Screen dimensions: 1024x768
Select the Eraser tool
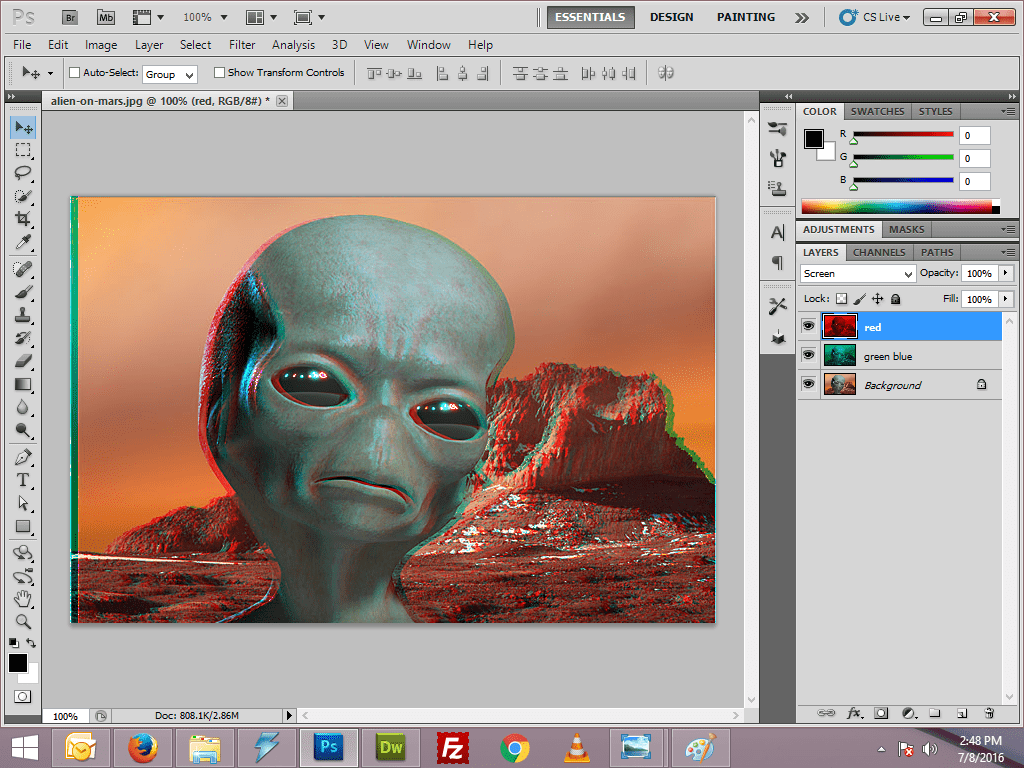pyautogui.click(x=23, y=360)
